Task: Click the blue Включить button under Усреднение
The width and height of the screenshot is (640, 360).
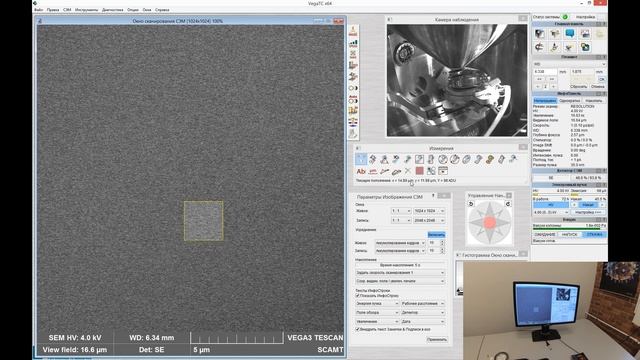Action: pos(436,235)
